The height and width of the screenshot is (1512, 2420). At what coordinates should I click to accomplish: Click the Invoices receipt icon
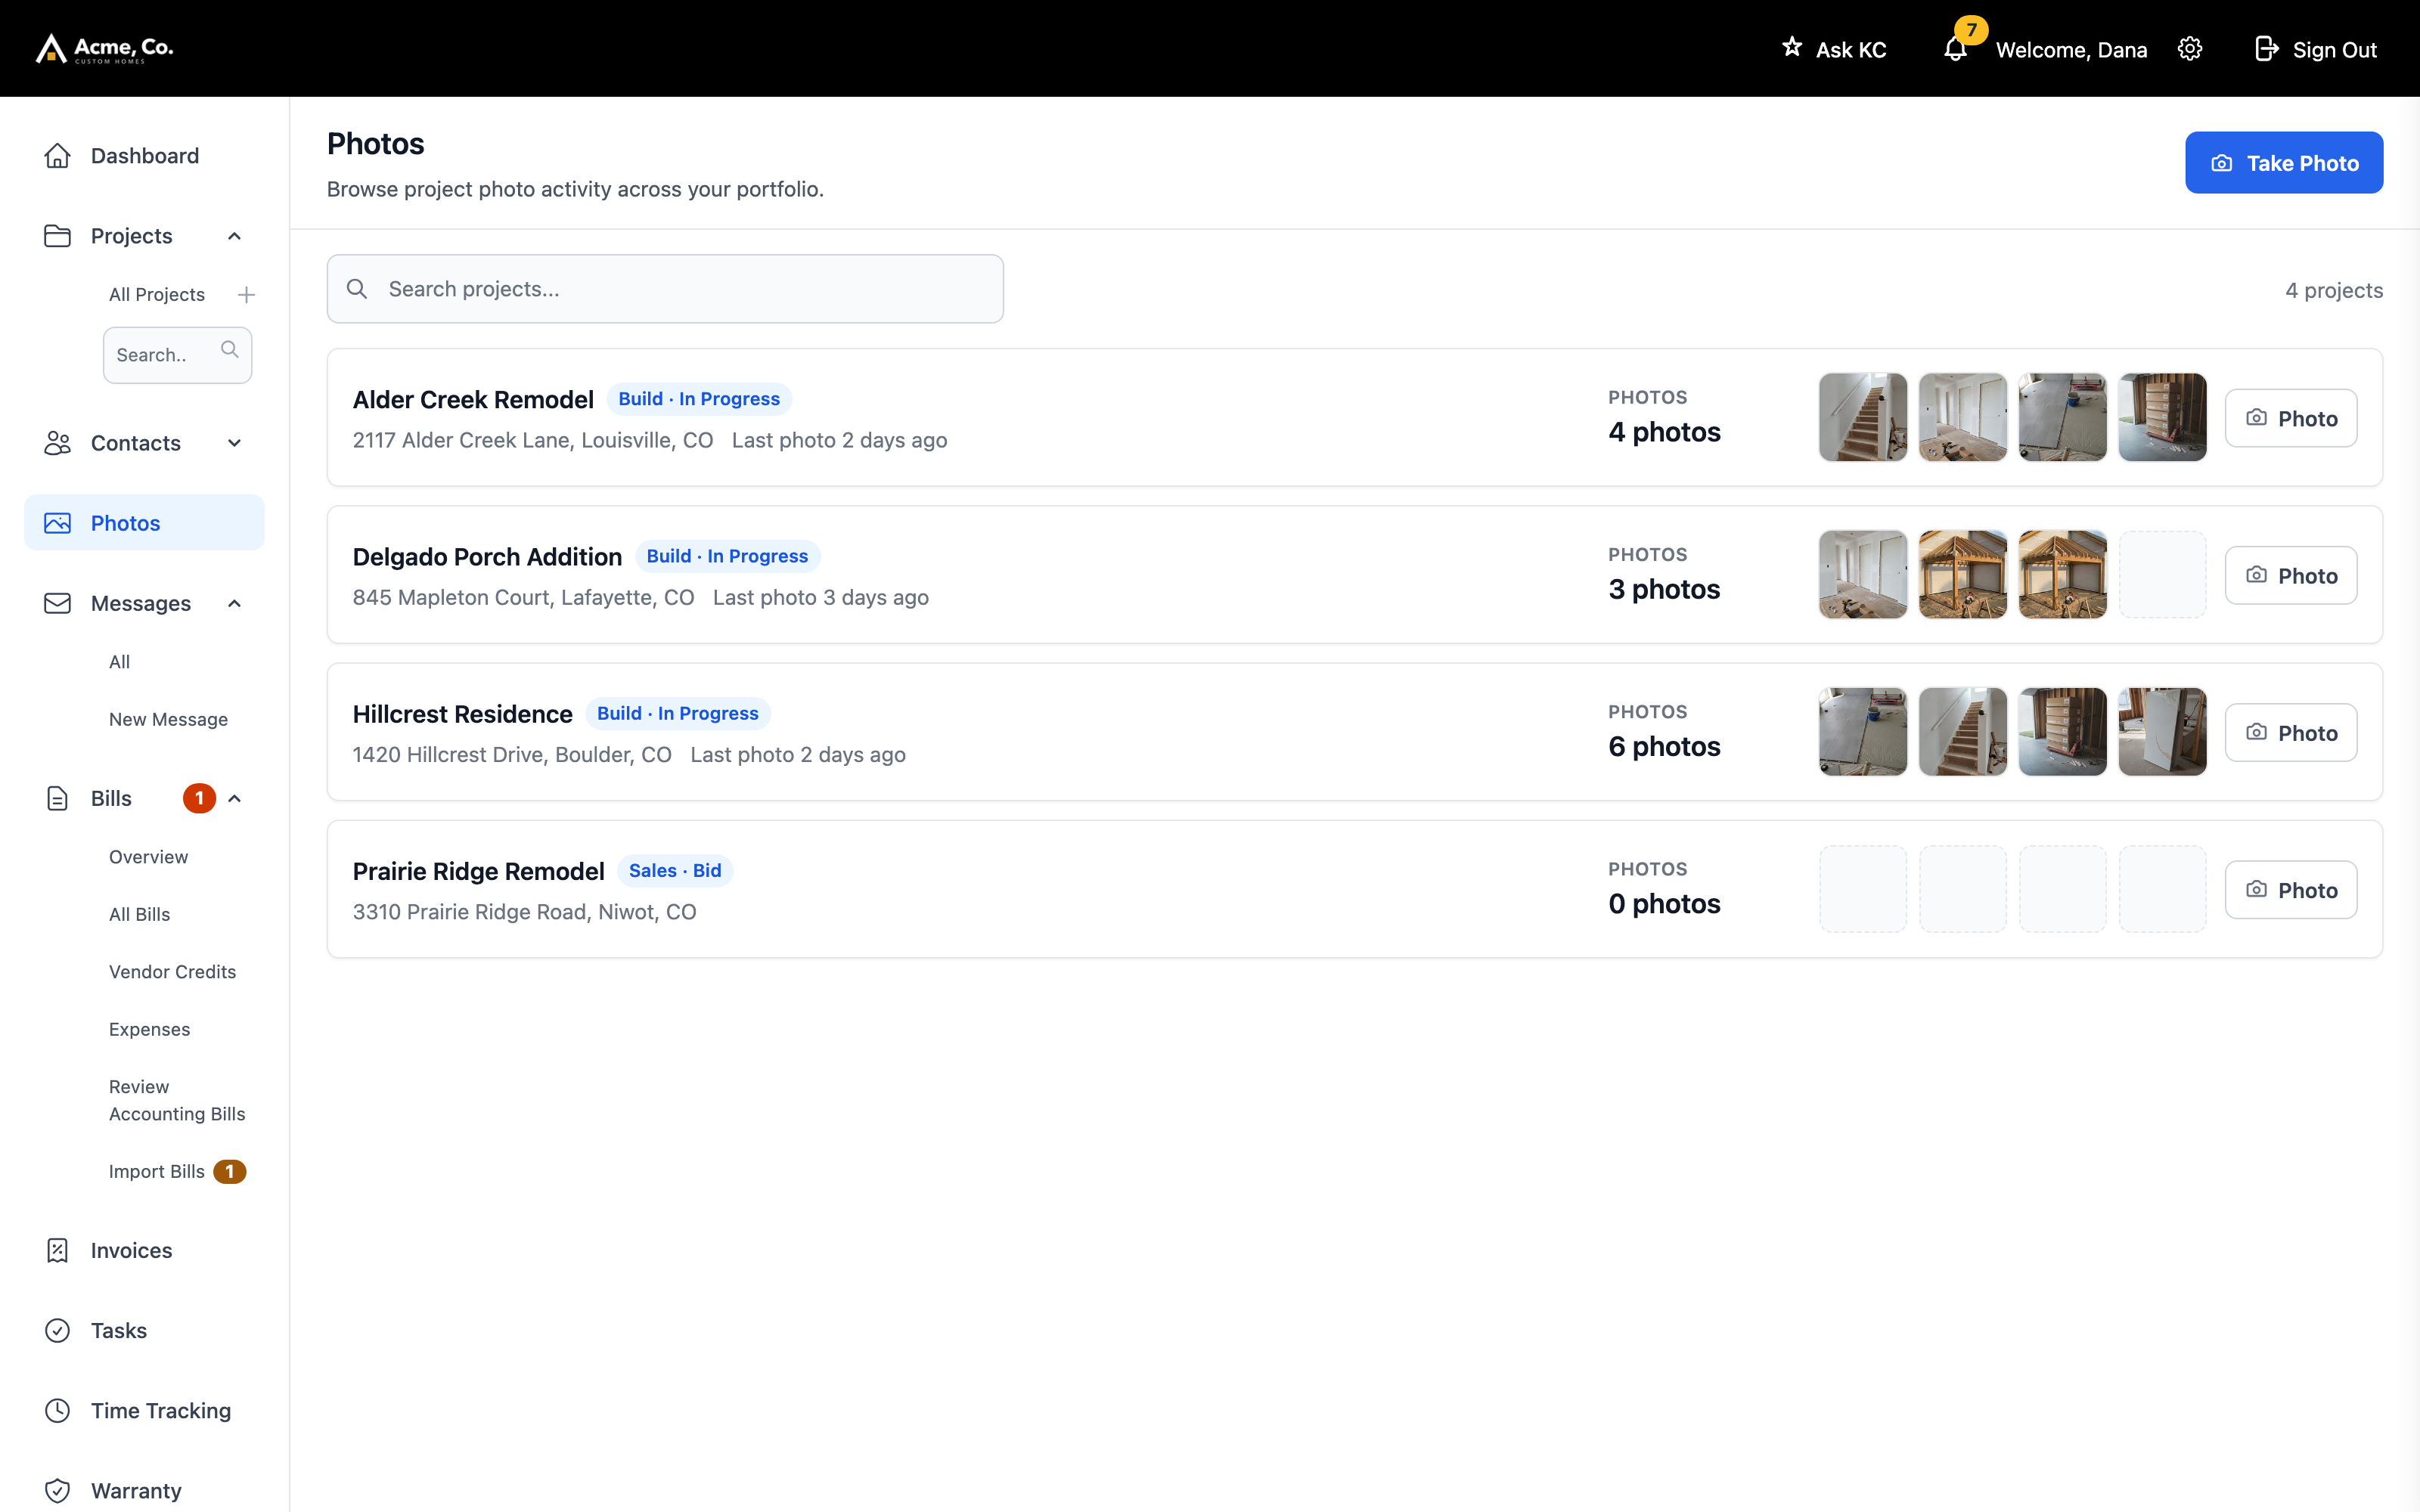58,1250
